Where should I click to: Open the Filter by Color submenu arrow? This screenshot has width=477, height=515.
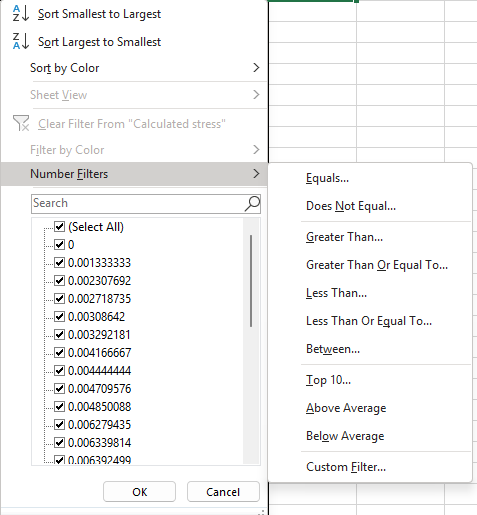(256, 150)
